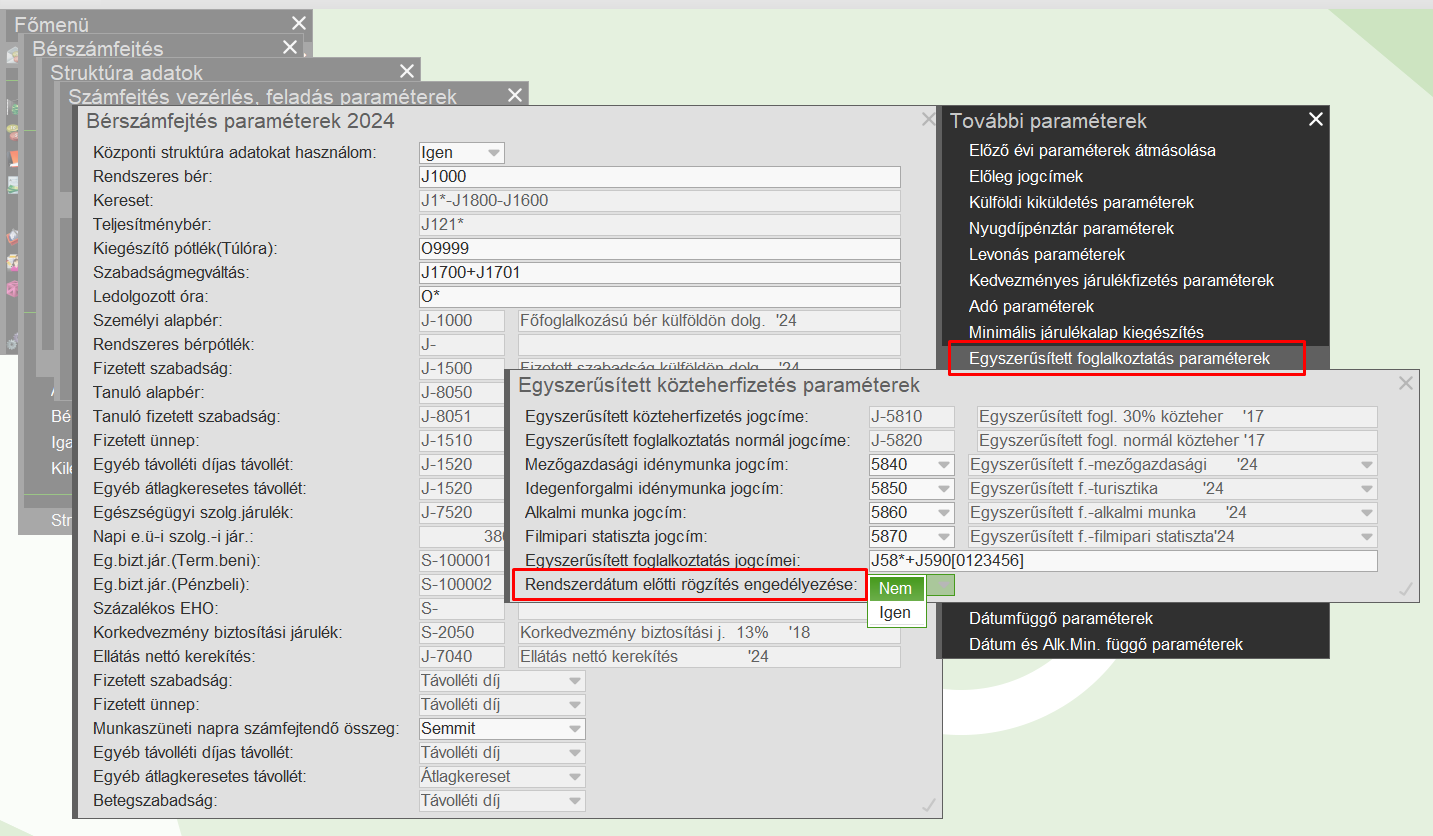Viewport: 1433px width, 836px height.
Task: Close the További paraméterek panel
Action: (x=1315, y=120)
